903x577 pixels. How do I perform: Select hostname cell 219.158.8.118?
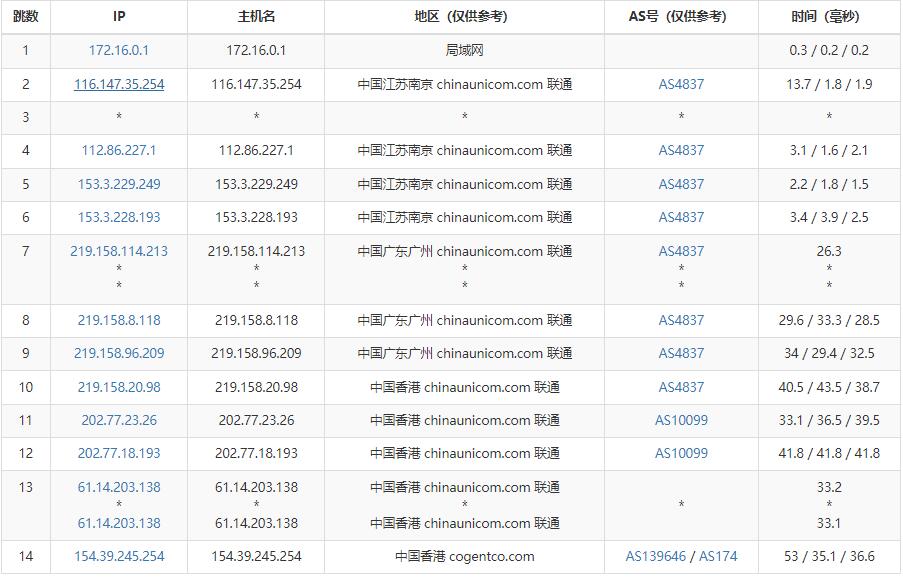click(256, 320)
